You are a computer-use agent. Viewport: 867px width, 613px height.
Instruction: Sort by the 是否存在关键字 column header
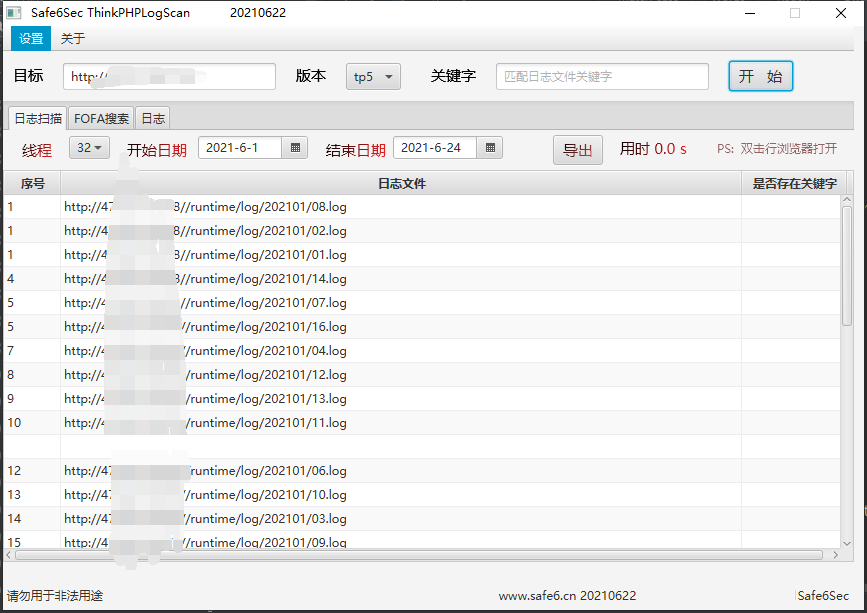(x=794, y=184)
